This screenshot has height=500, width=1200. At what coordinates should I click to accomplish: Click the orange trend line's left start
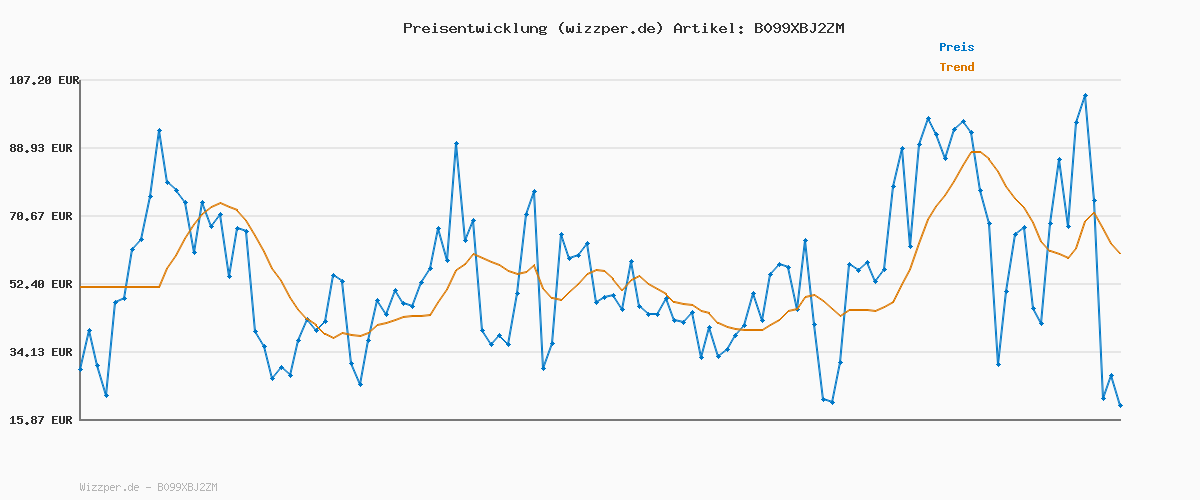click(x=81, y=287)
